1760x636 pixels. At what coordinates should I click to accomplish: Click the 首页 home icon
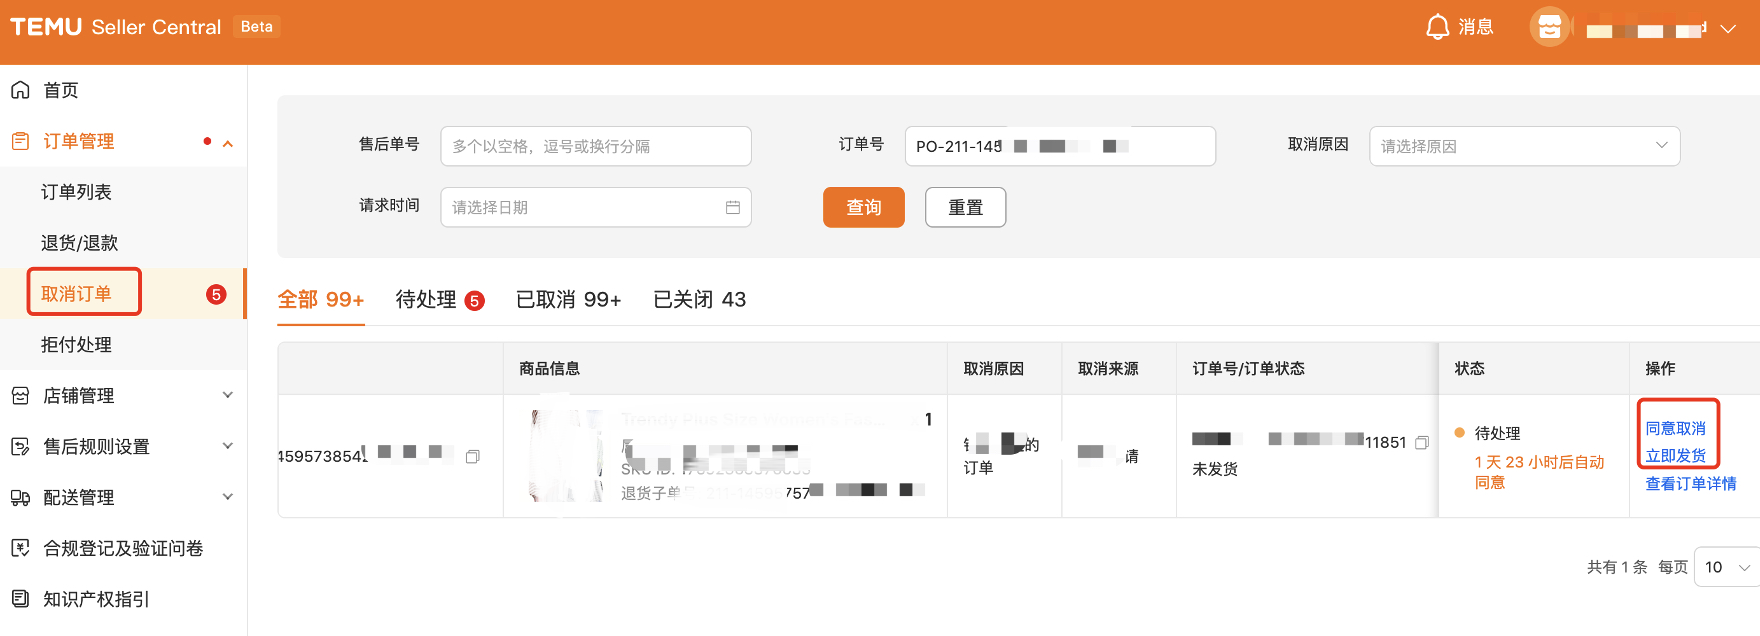click(20, 90)
